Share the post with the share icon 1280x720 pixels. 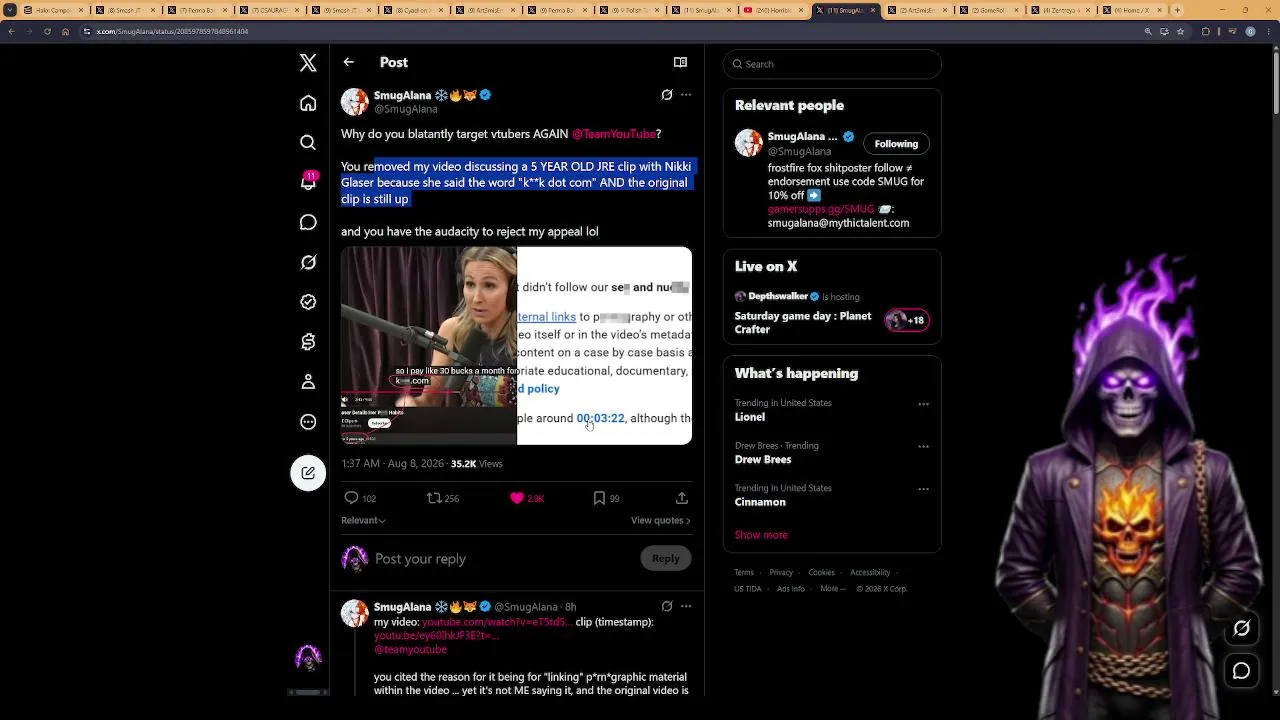click(x=682, y=498)
